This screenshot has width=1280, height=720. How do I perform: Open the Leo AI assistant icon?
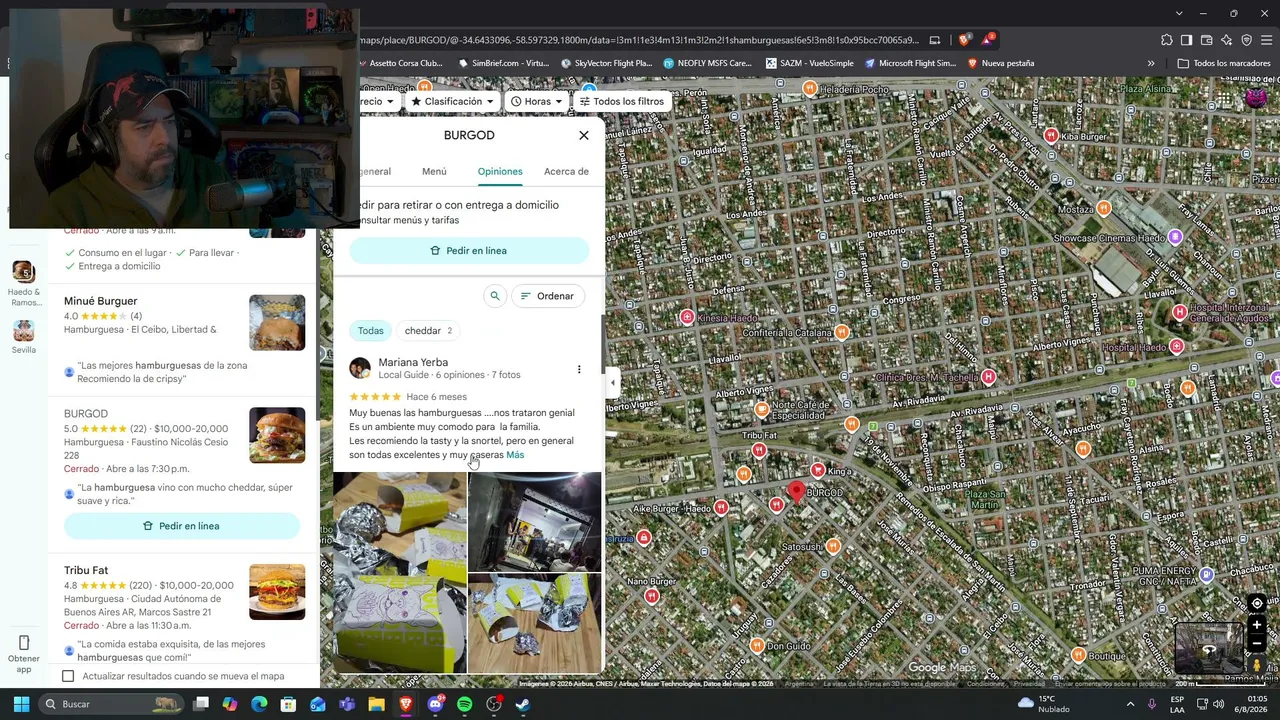1227,40
